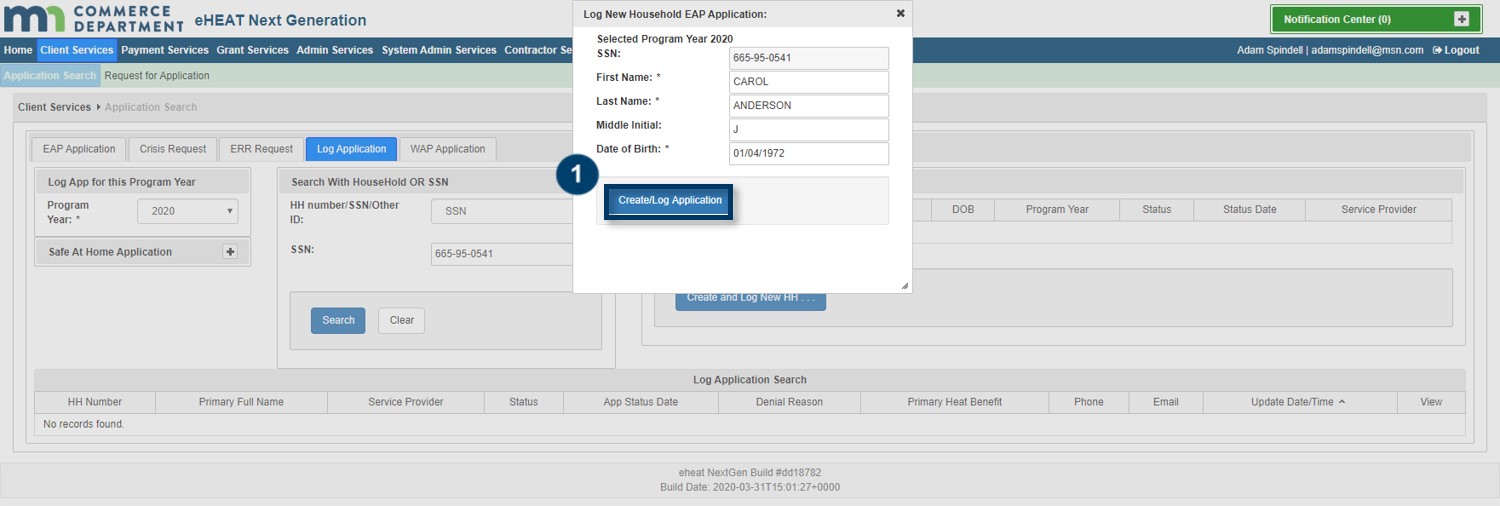The height and width of the screenshot is (506, 1500).
Task: Clear the search form
Action: pos(402,320)
